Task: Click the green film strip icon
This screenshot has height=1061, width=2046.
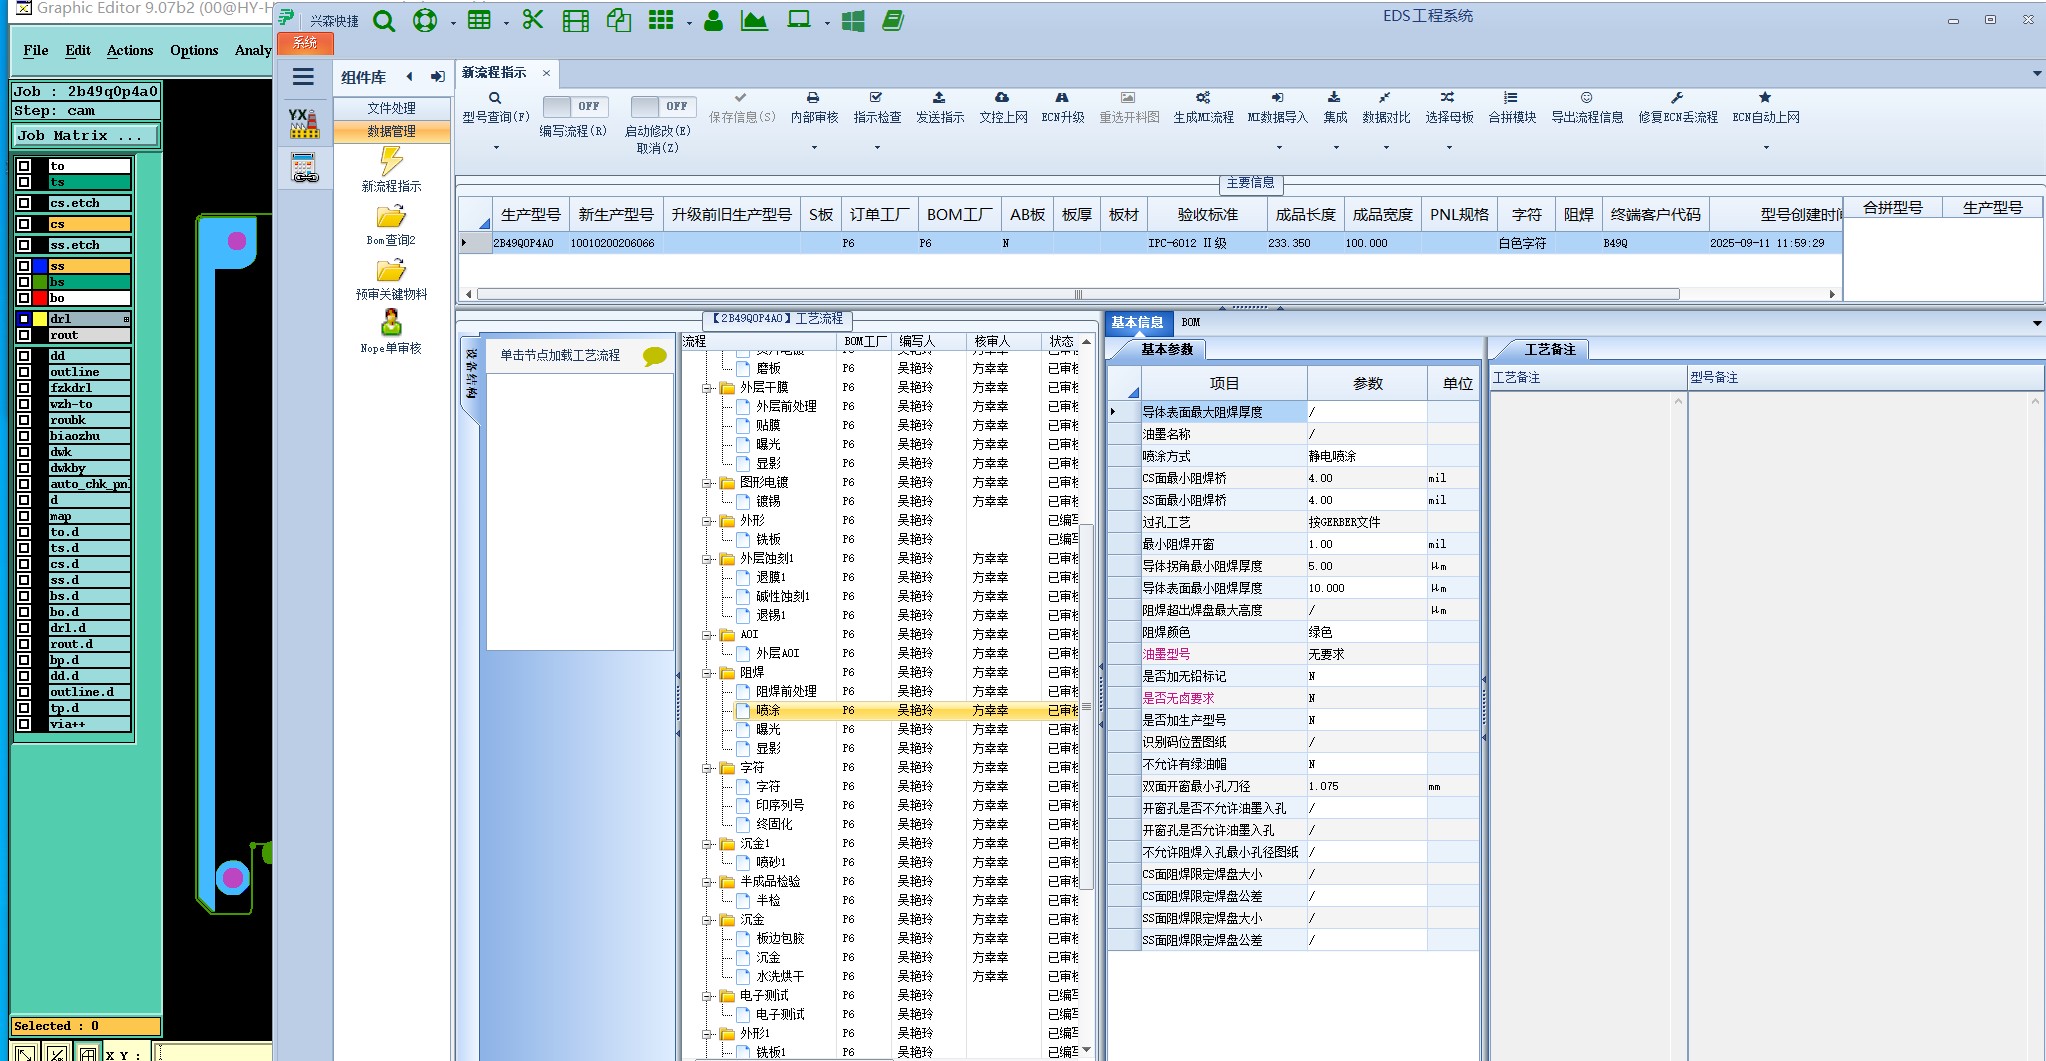Action: click(576, 21)
